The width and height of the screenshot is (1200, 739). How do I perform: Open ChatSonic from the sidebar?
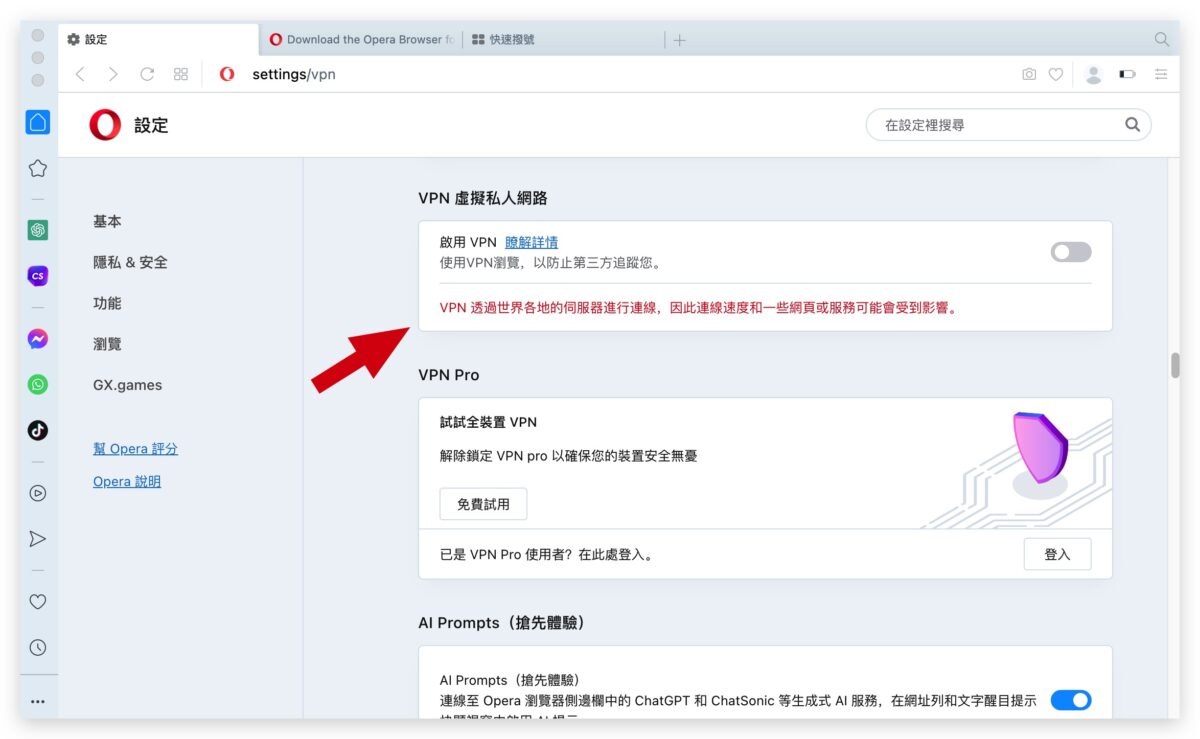pos(37,276)
